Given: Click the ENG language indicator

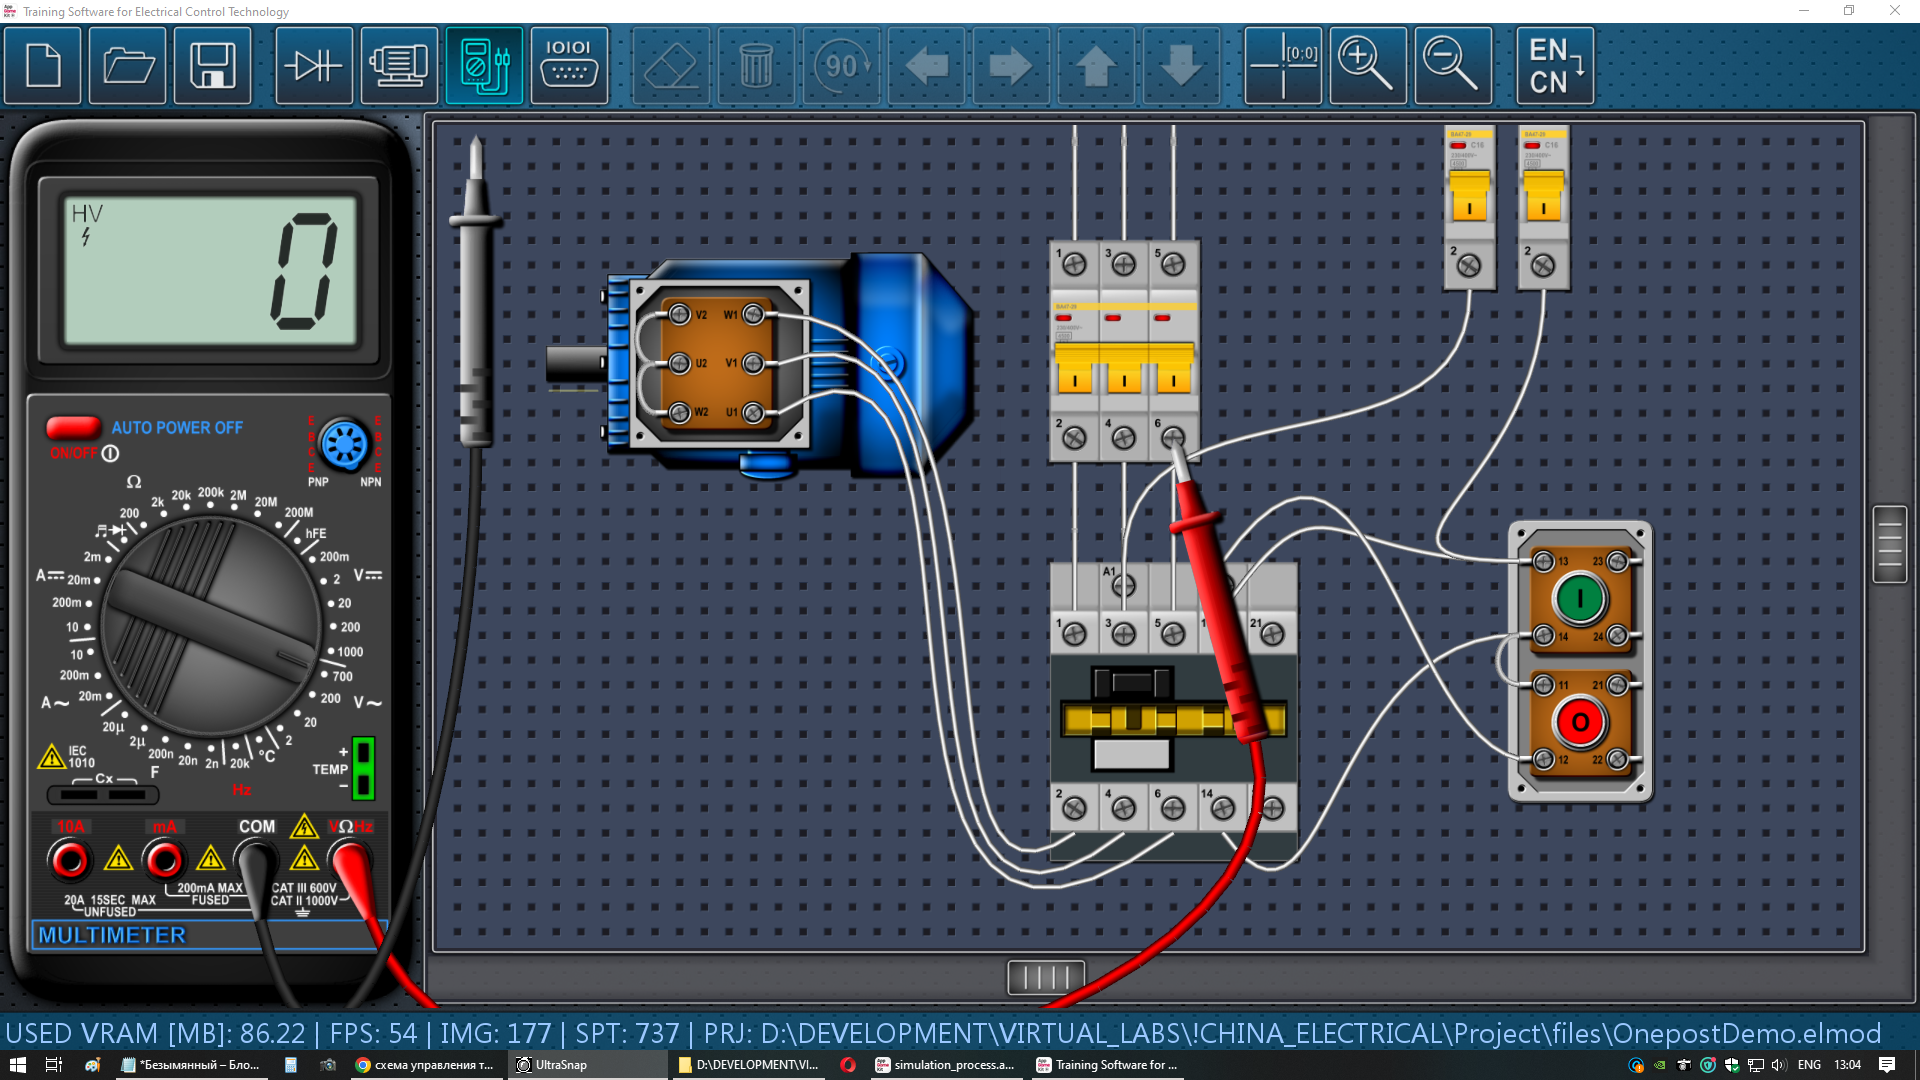Looking at the screenshot, I should (x=1809, y=1065).
